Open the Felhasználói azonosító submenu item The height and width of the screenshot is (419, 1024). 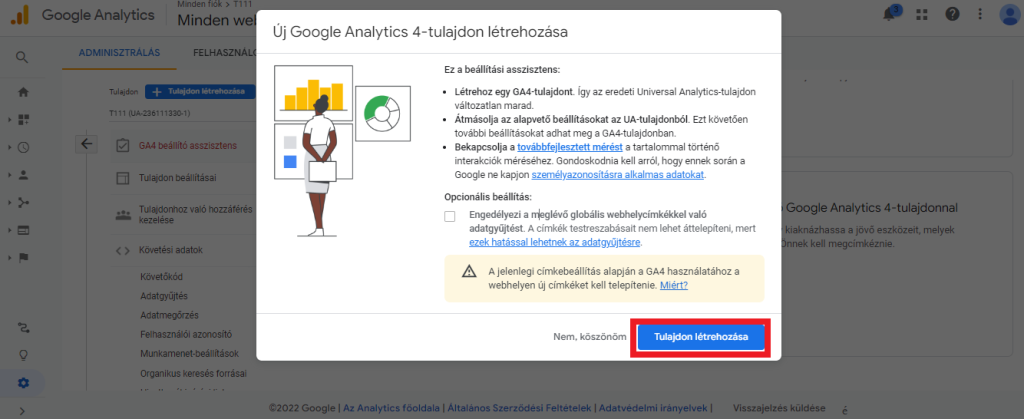tap(186, 334)
